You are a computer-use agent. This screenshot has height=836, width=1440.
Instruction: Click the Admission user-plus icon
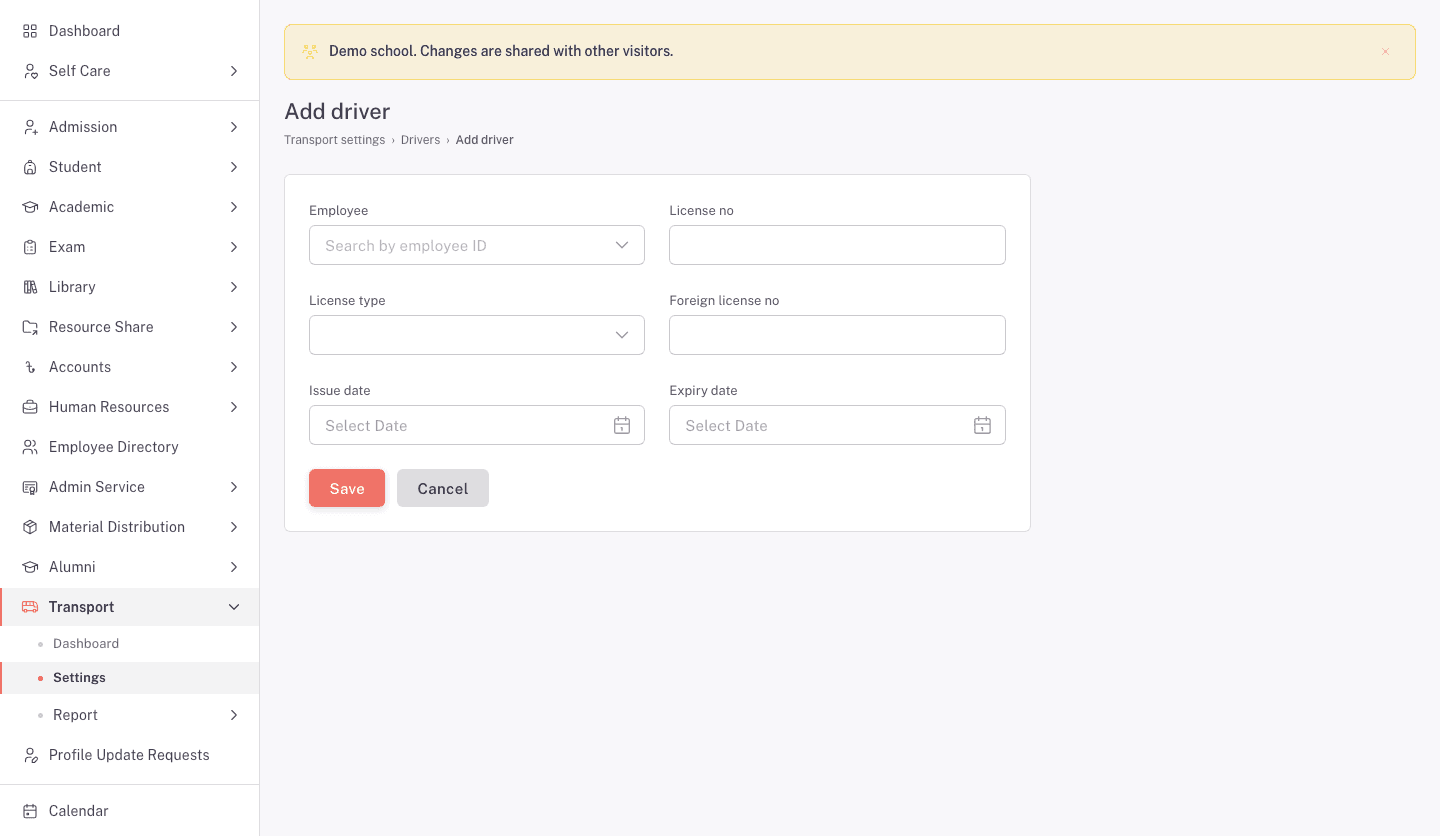pyautogui.click(x=30, y=127)
